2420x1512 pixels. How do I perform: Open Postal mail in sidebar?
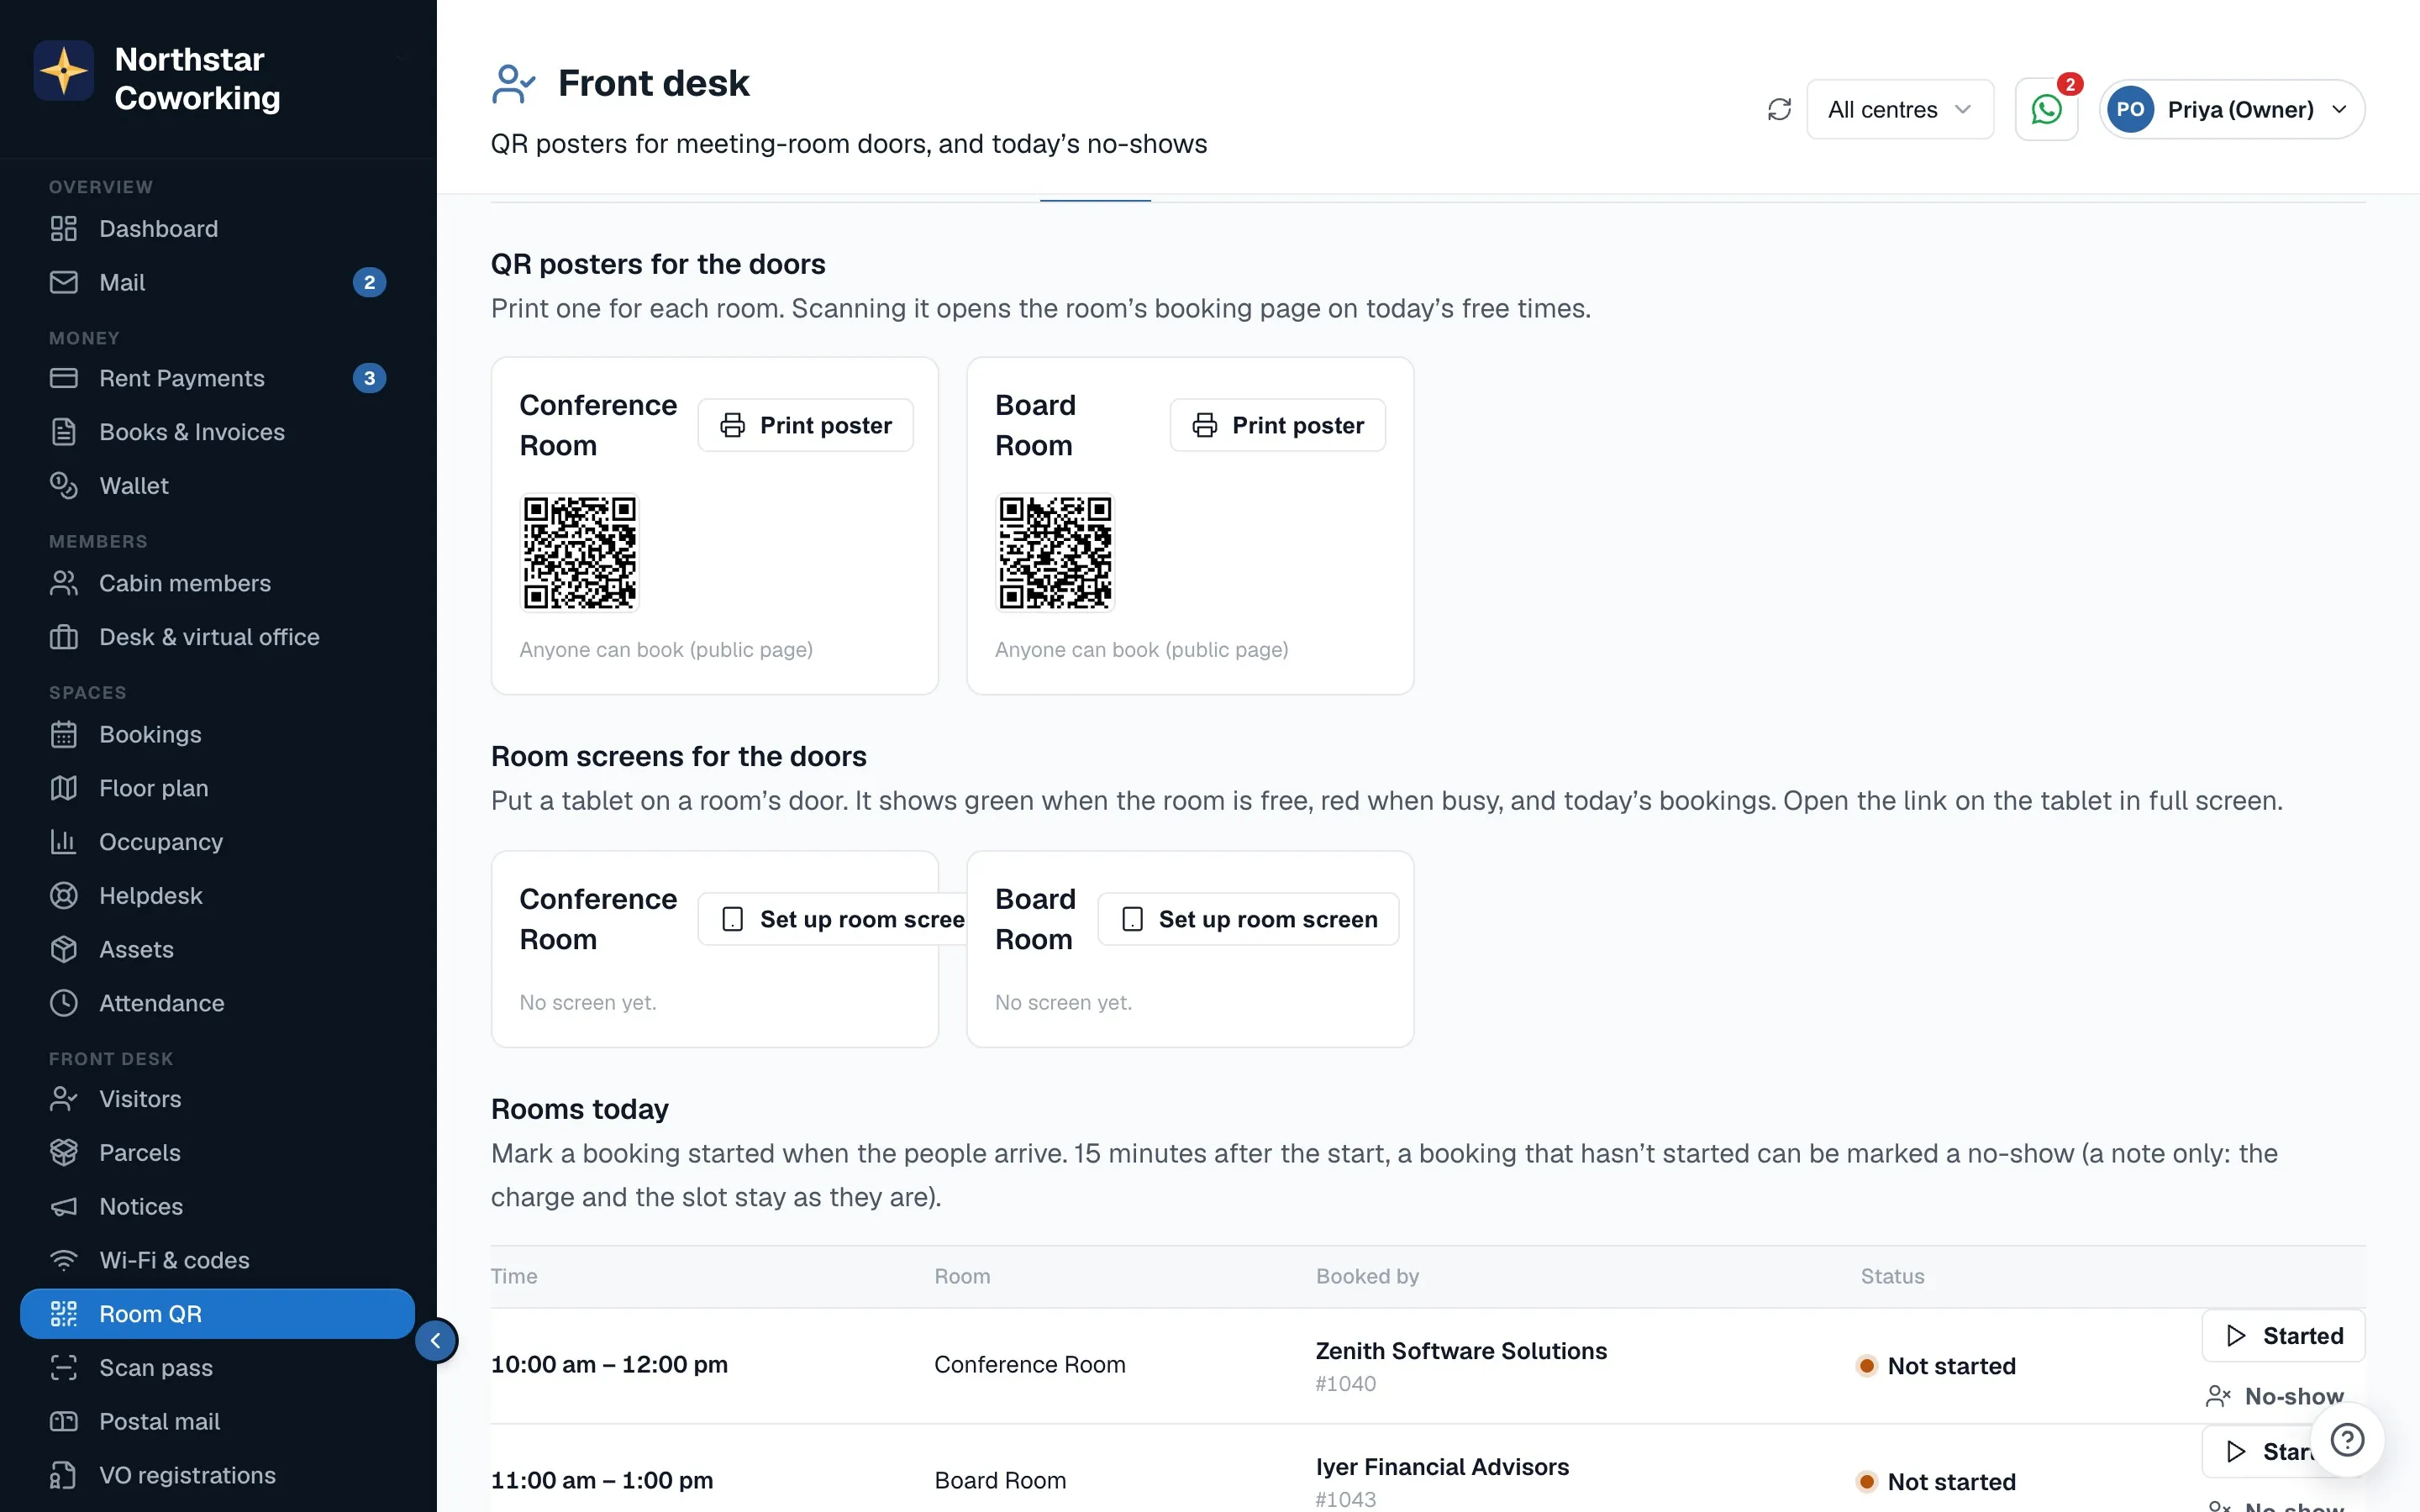point(217,1422)
